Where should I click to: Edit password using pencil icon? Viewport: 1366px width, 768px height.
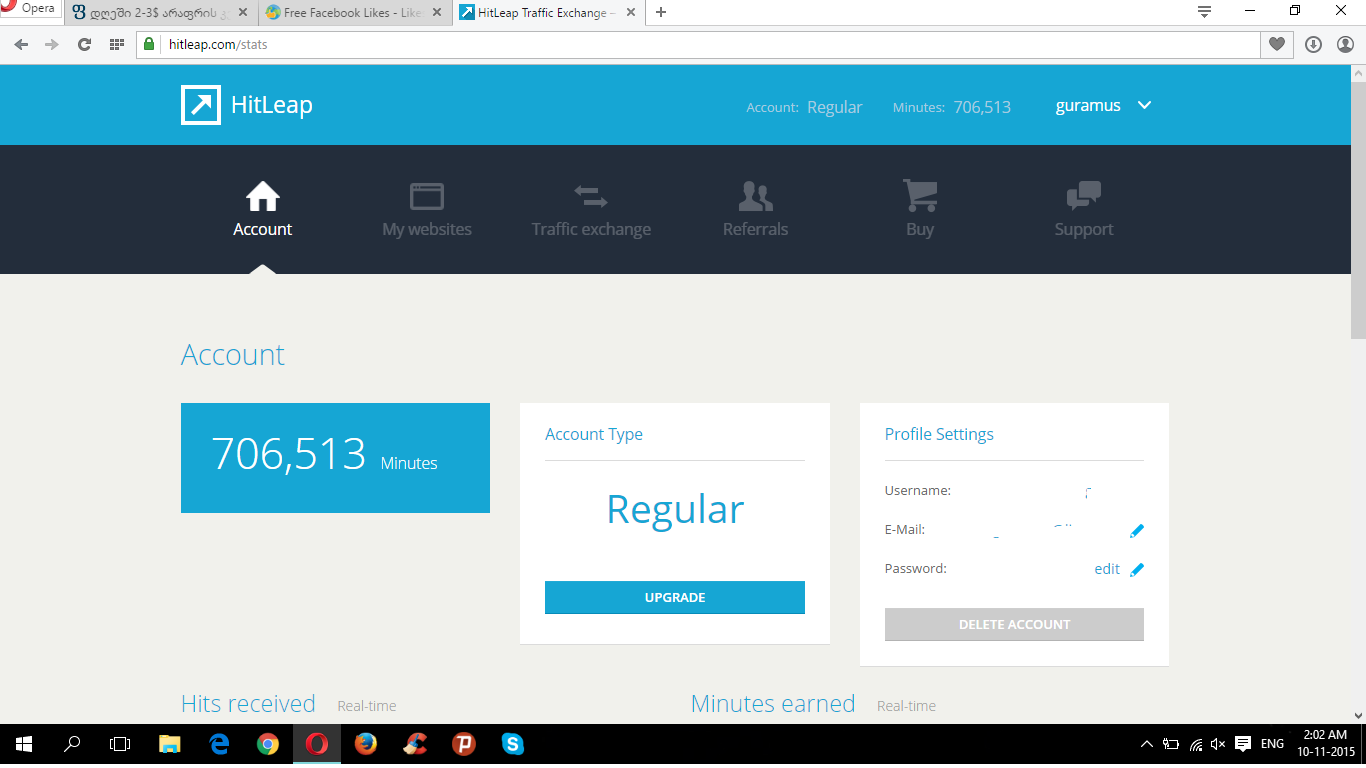[1137, 570]
